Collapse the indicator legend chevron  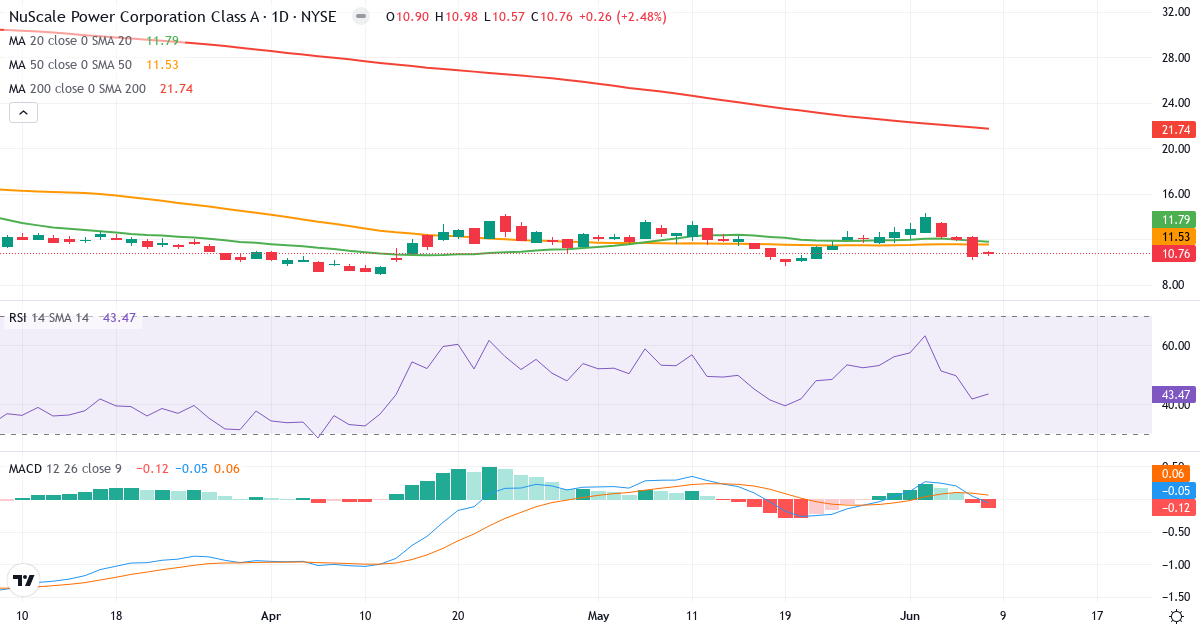[x=23, y=113]
